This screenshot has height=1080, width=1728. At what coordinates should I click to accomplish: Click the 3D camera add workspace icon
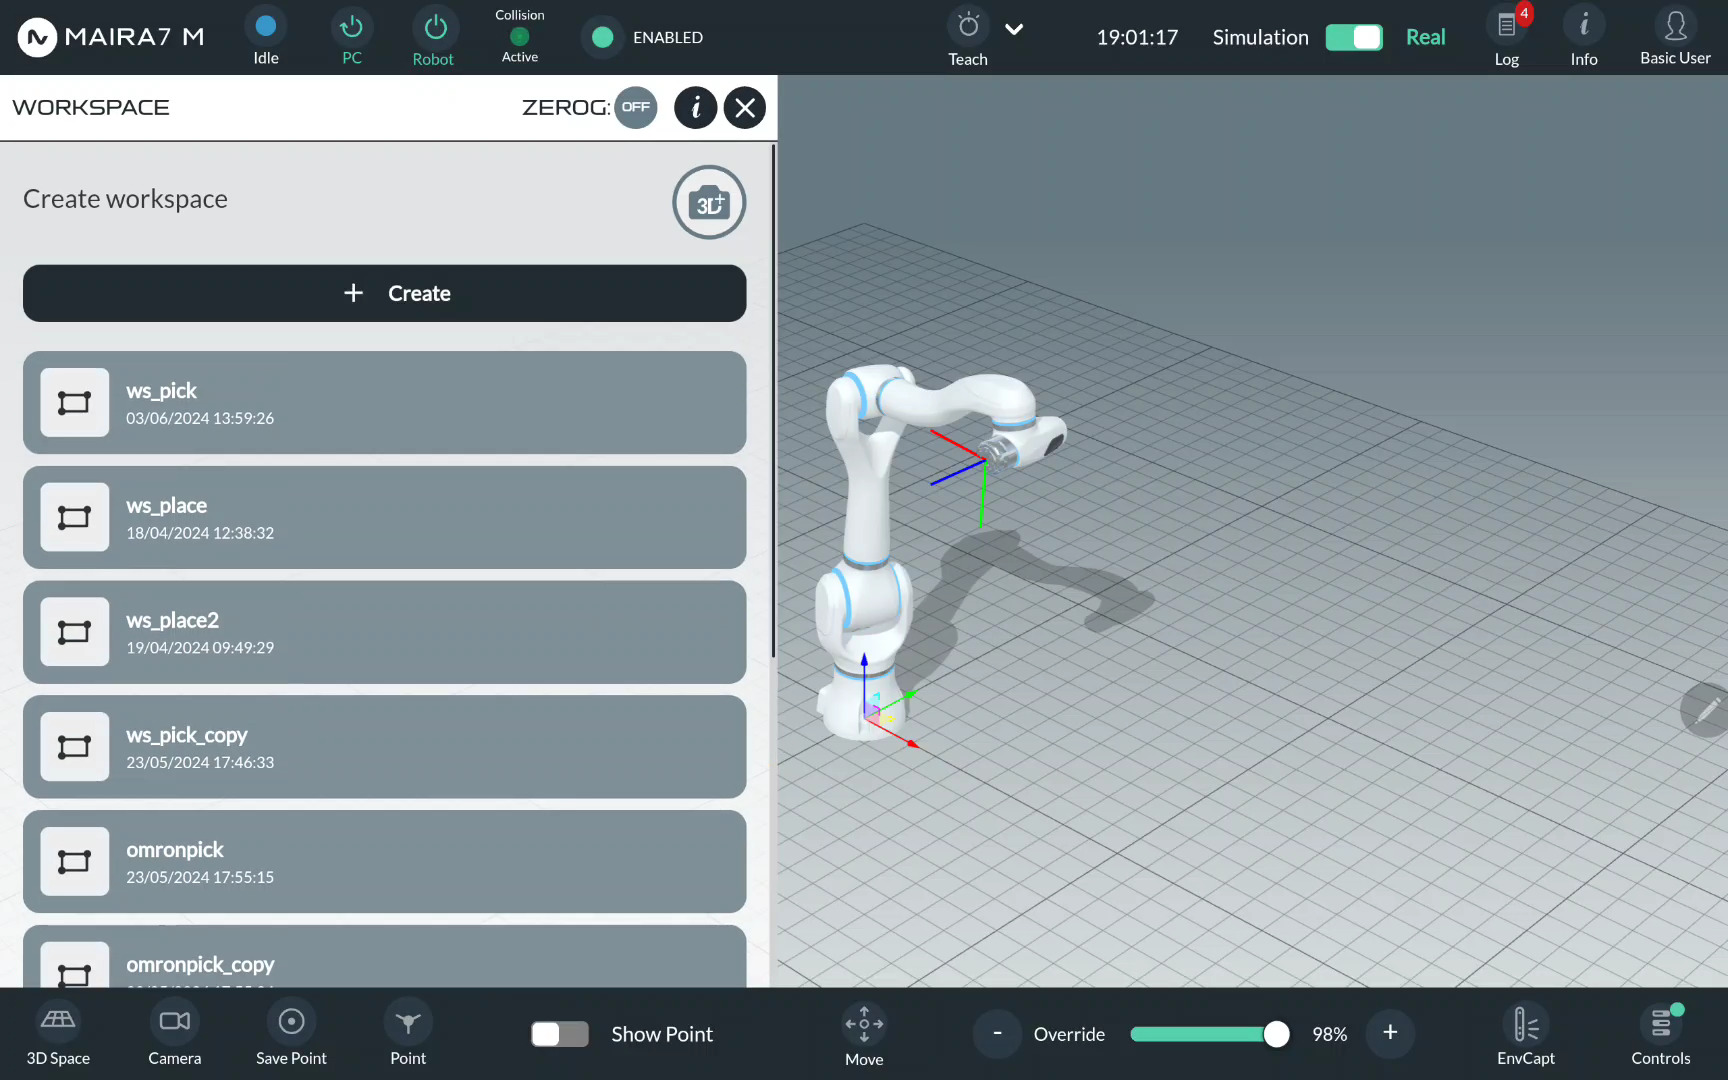tap(709, 202)
